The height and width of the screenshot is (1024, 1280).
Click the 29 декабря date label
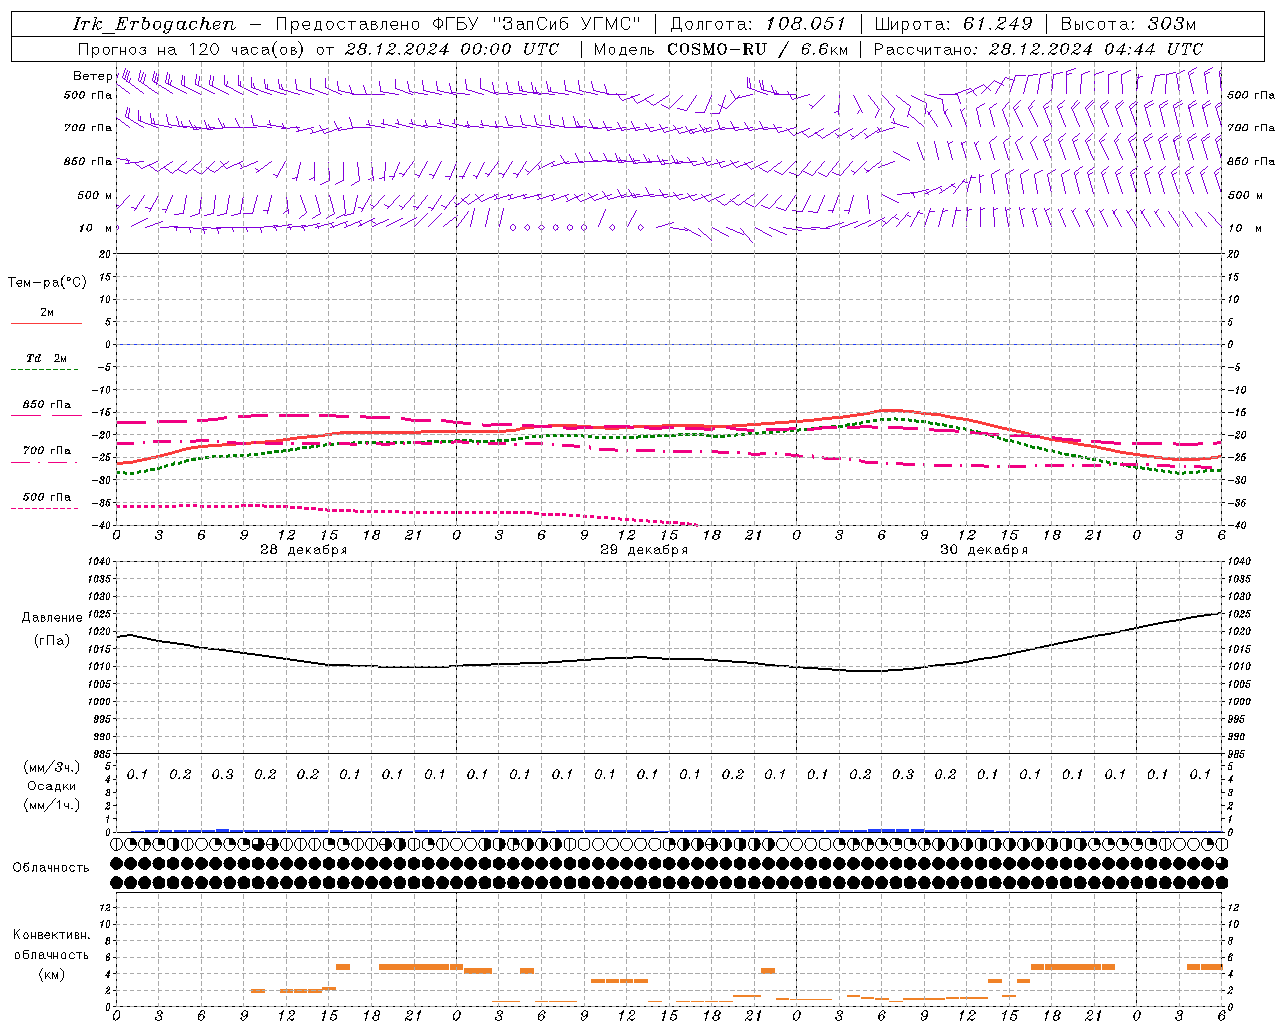644,550
